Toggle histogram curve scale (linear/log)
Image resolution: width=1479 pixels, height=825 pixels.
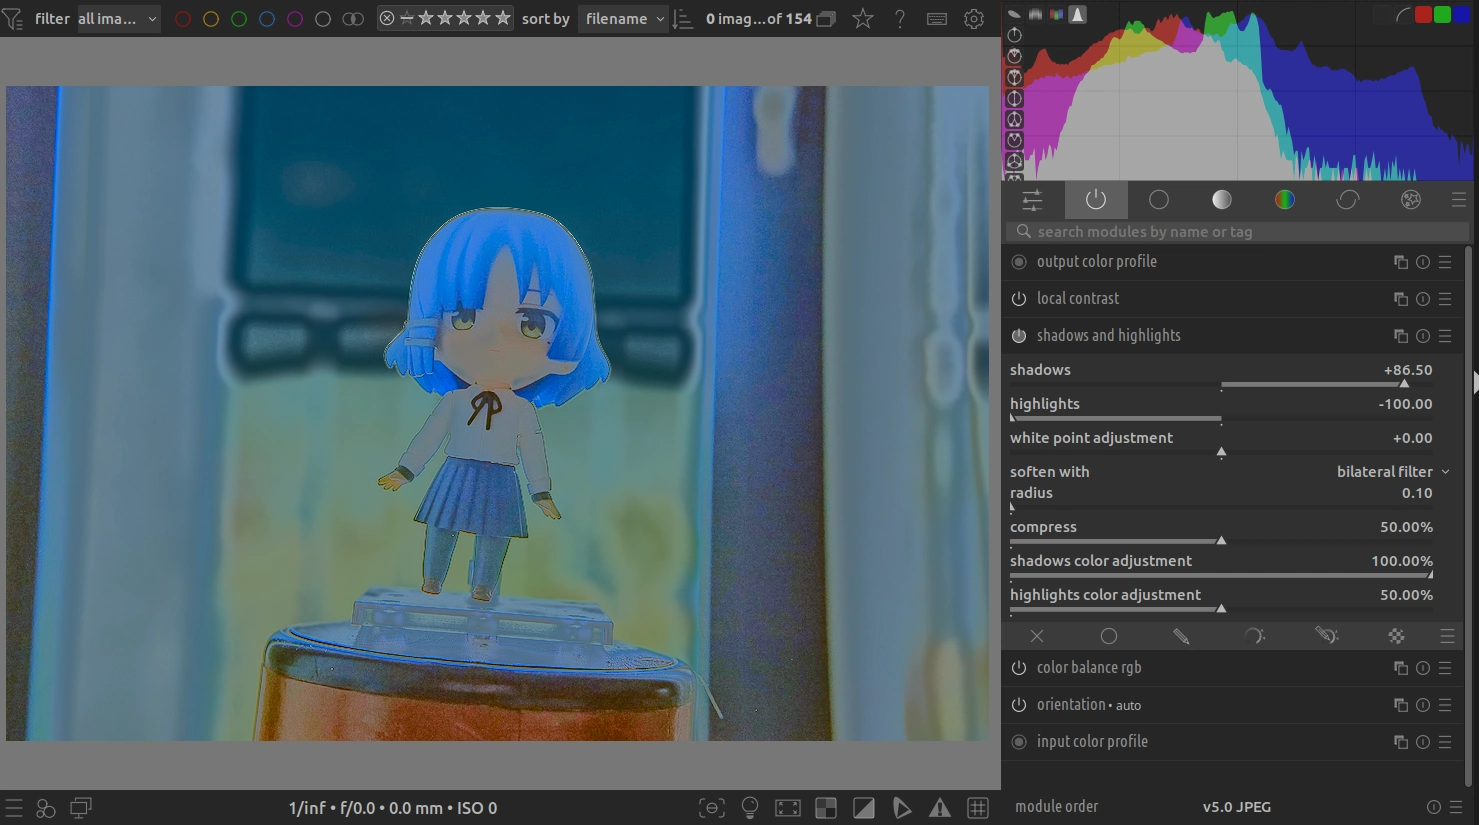1404,15
